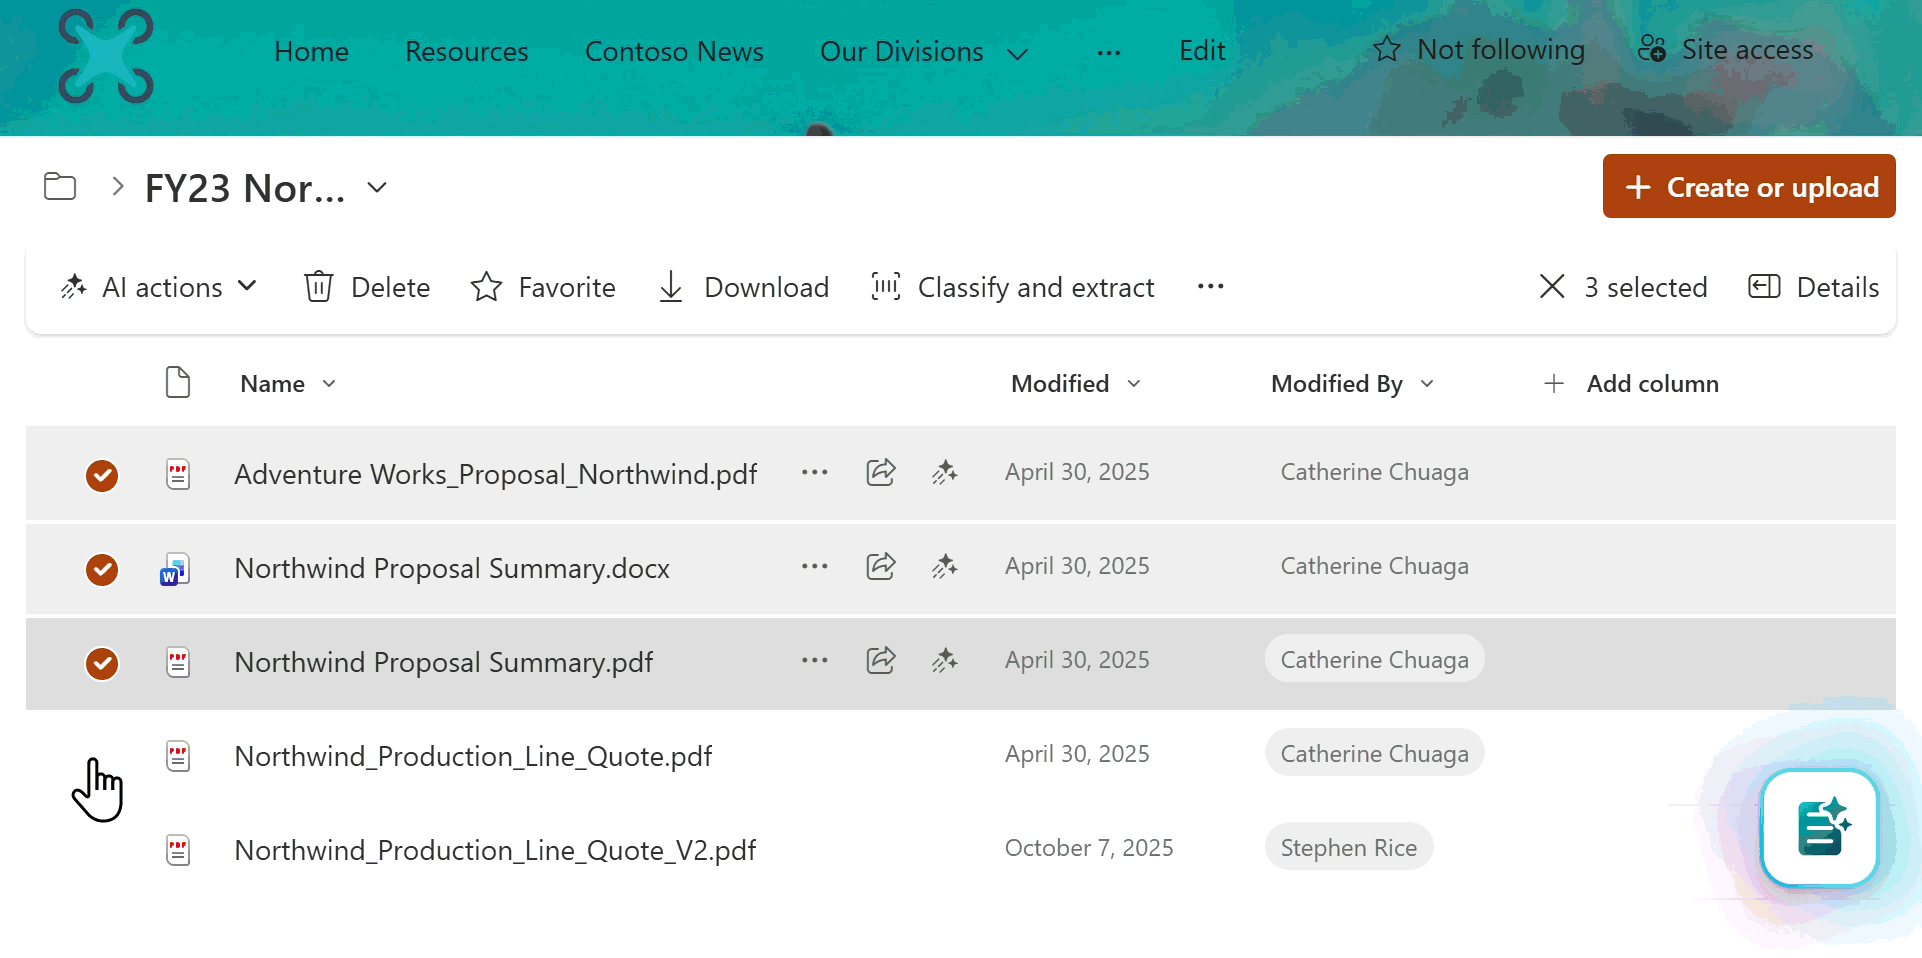Deselect Northwind Proposal Summary.pdf

[x=101, y=663]
